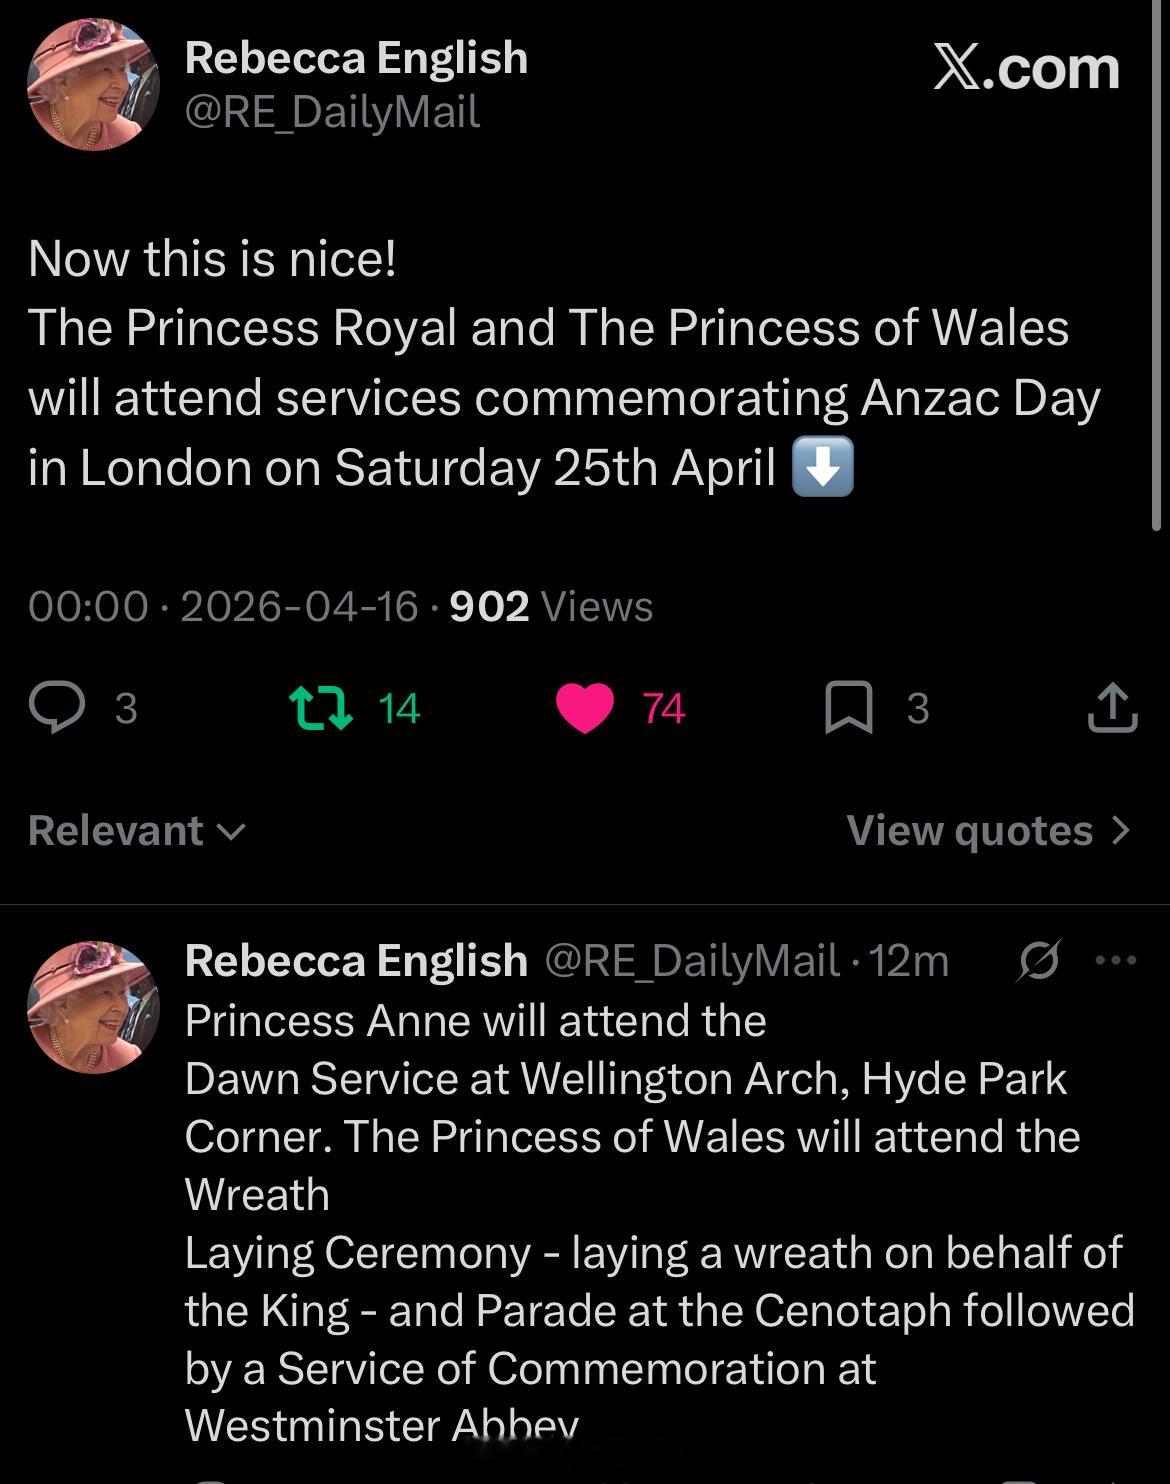The height and width of the screenshot is (1484, 1170).
Task: Unlike the post via pink heart
Action: tap(585, 708)
